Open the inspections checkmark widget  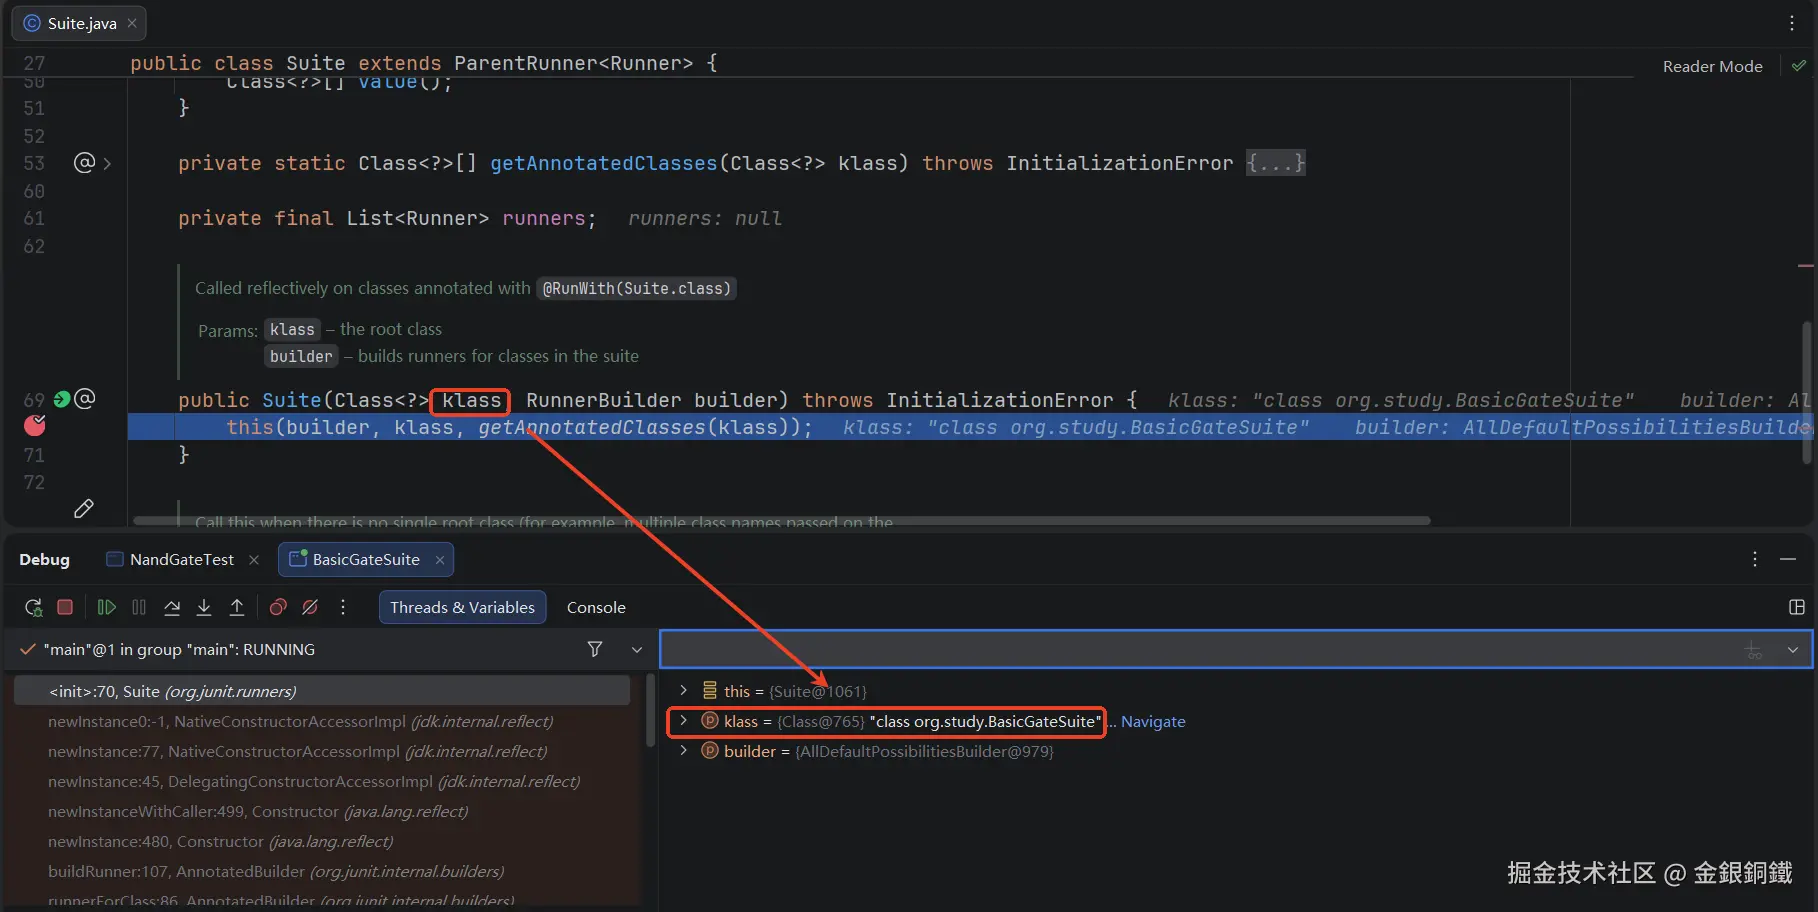click(x=1799, y=66)
